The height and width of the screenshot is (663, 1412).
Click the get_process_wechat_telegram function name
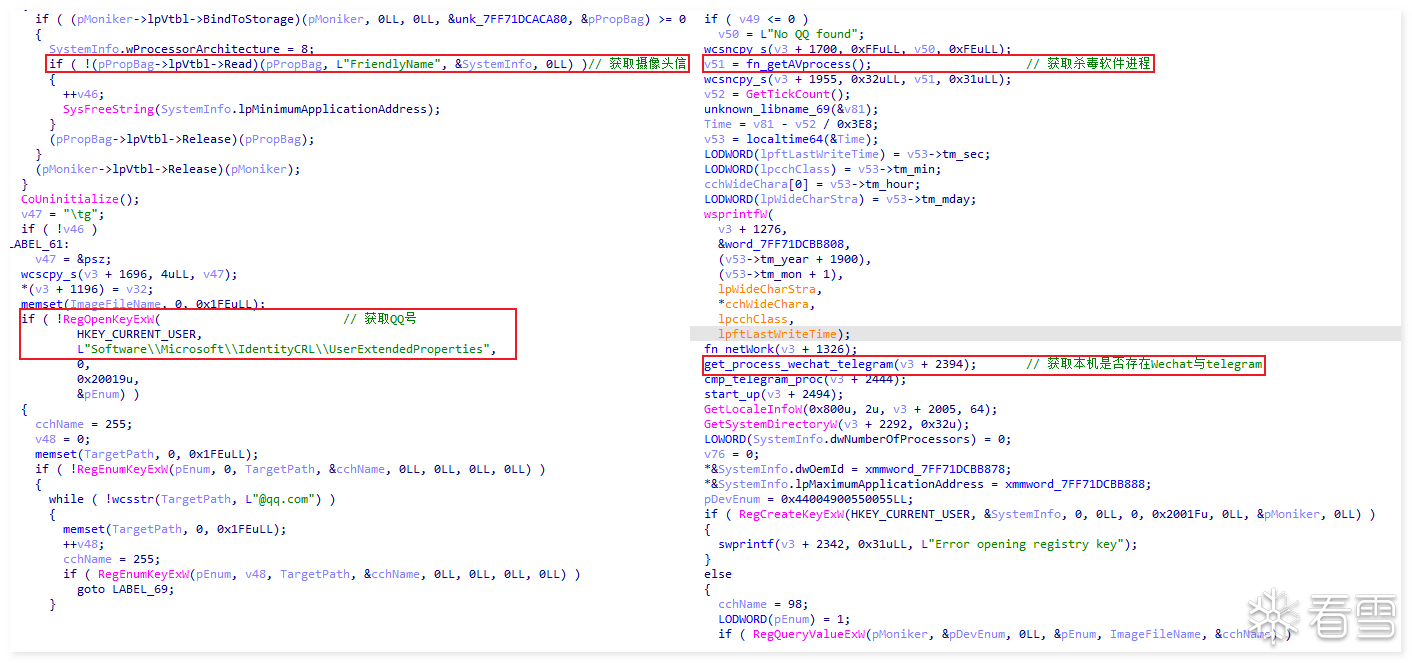(797, 364)
